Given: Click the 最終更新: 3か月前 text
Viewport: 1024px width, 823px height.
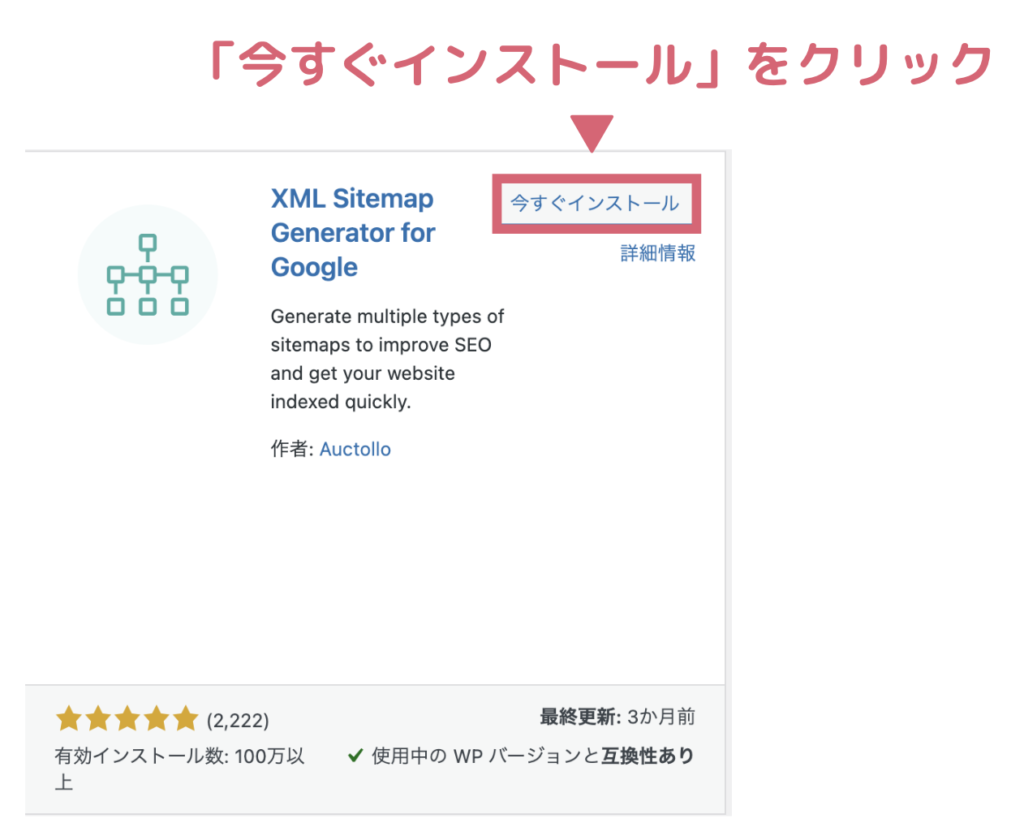Looking at the screenshot, I should pyautogui.click(x=617, y=717).
